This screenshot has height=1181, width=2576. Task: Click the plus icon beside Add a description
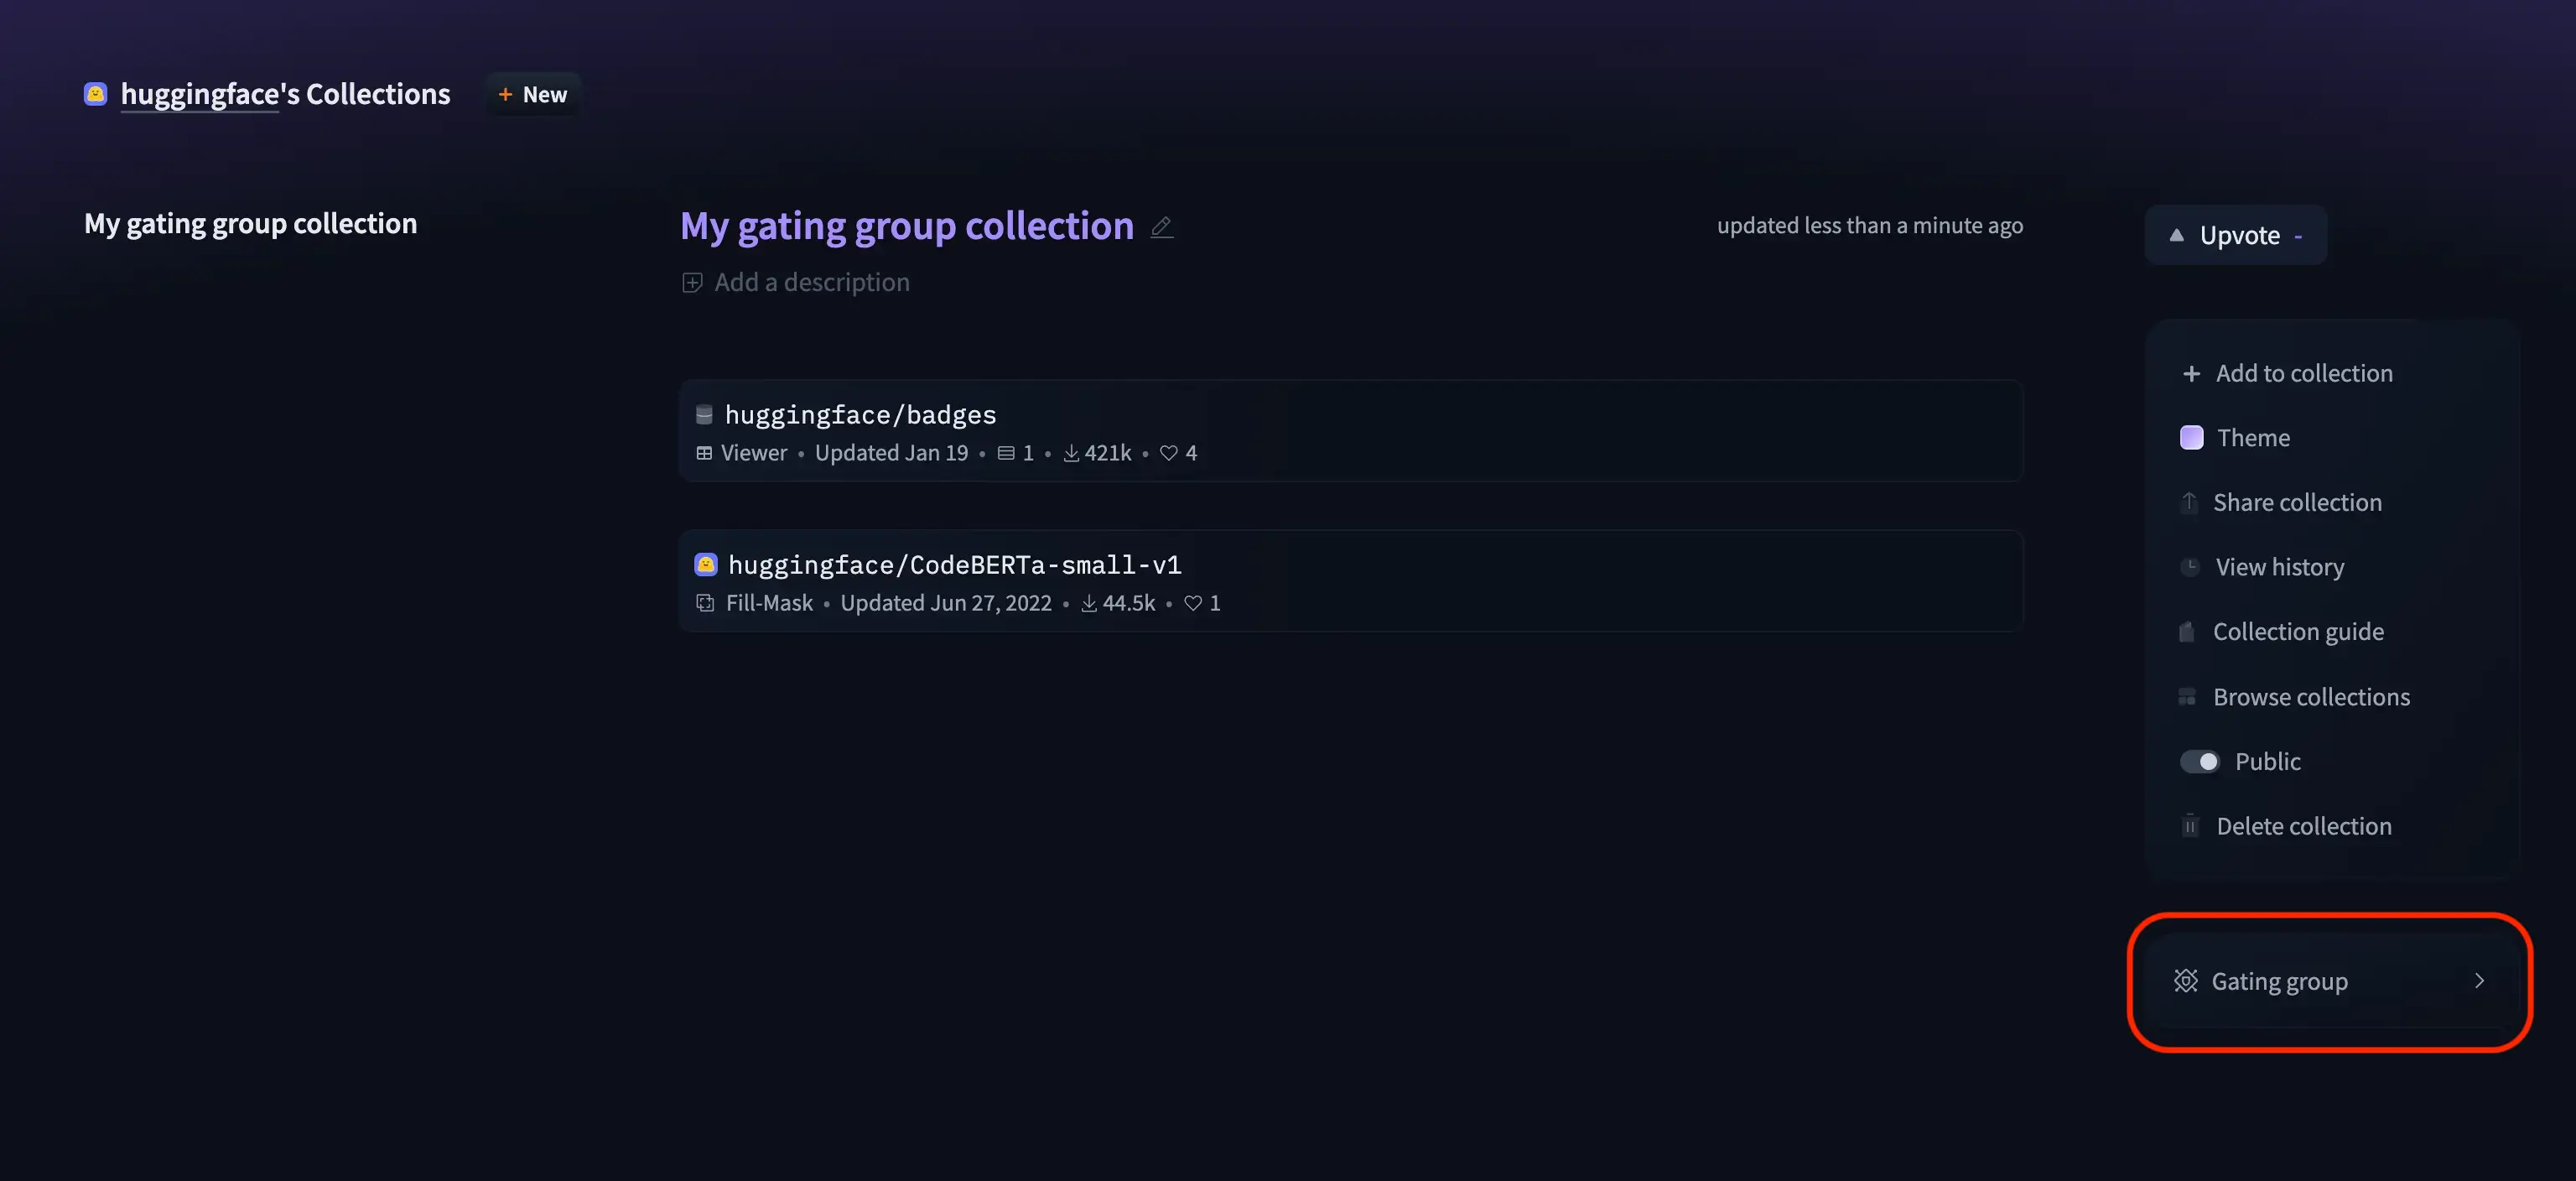(692, 283)
